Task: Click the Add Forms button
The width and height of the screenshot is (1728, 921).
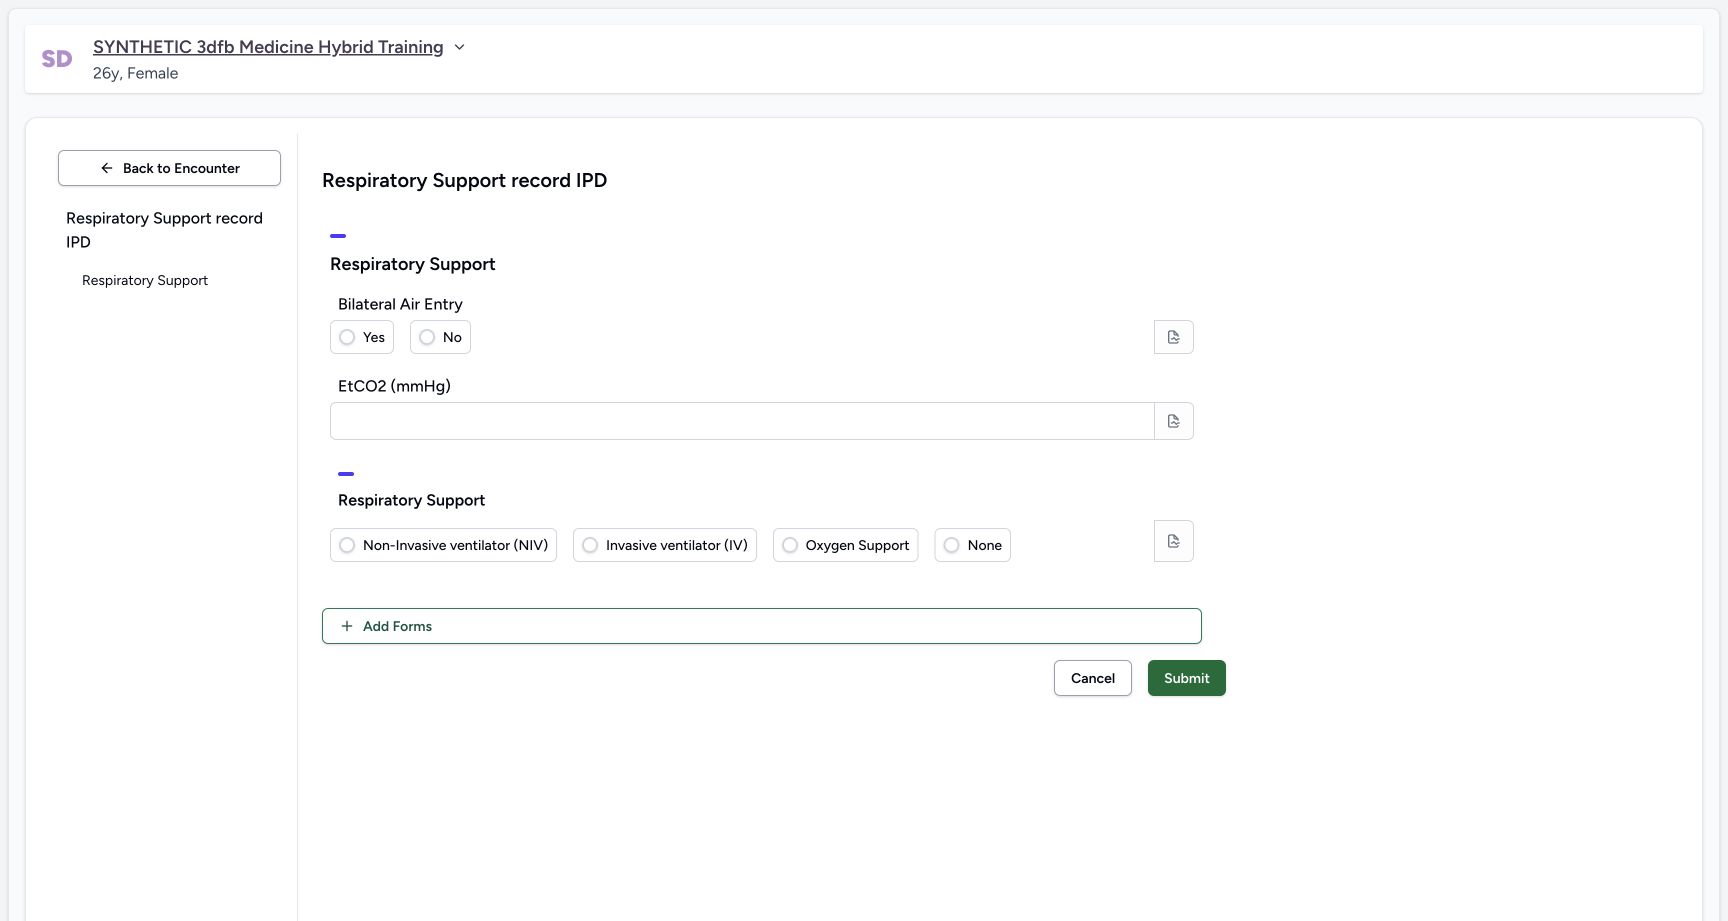Action: click(762, 626)
